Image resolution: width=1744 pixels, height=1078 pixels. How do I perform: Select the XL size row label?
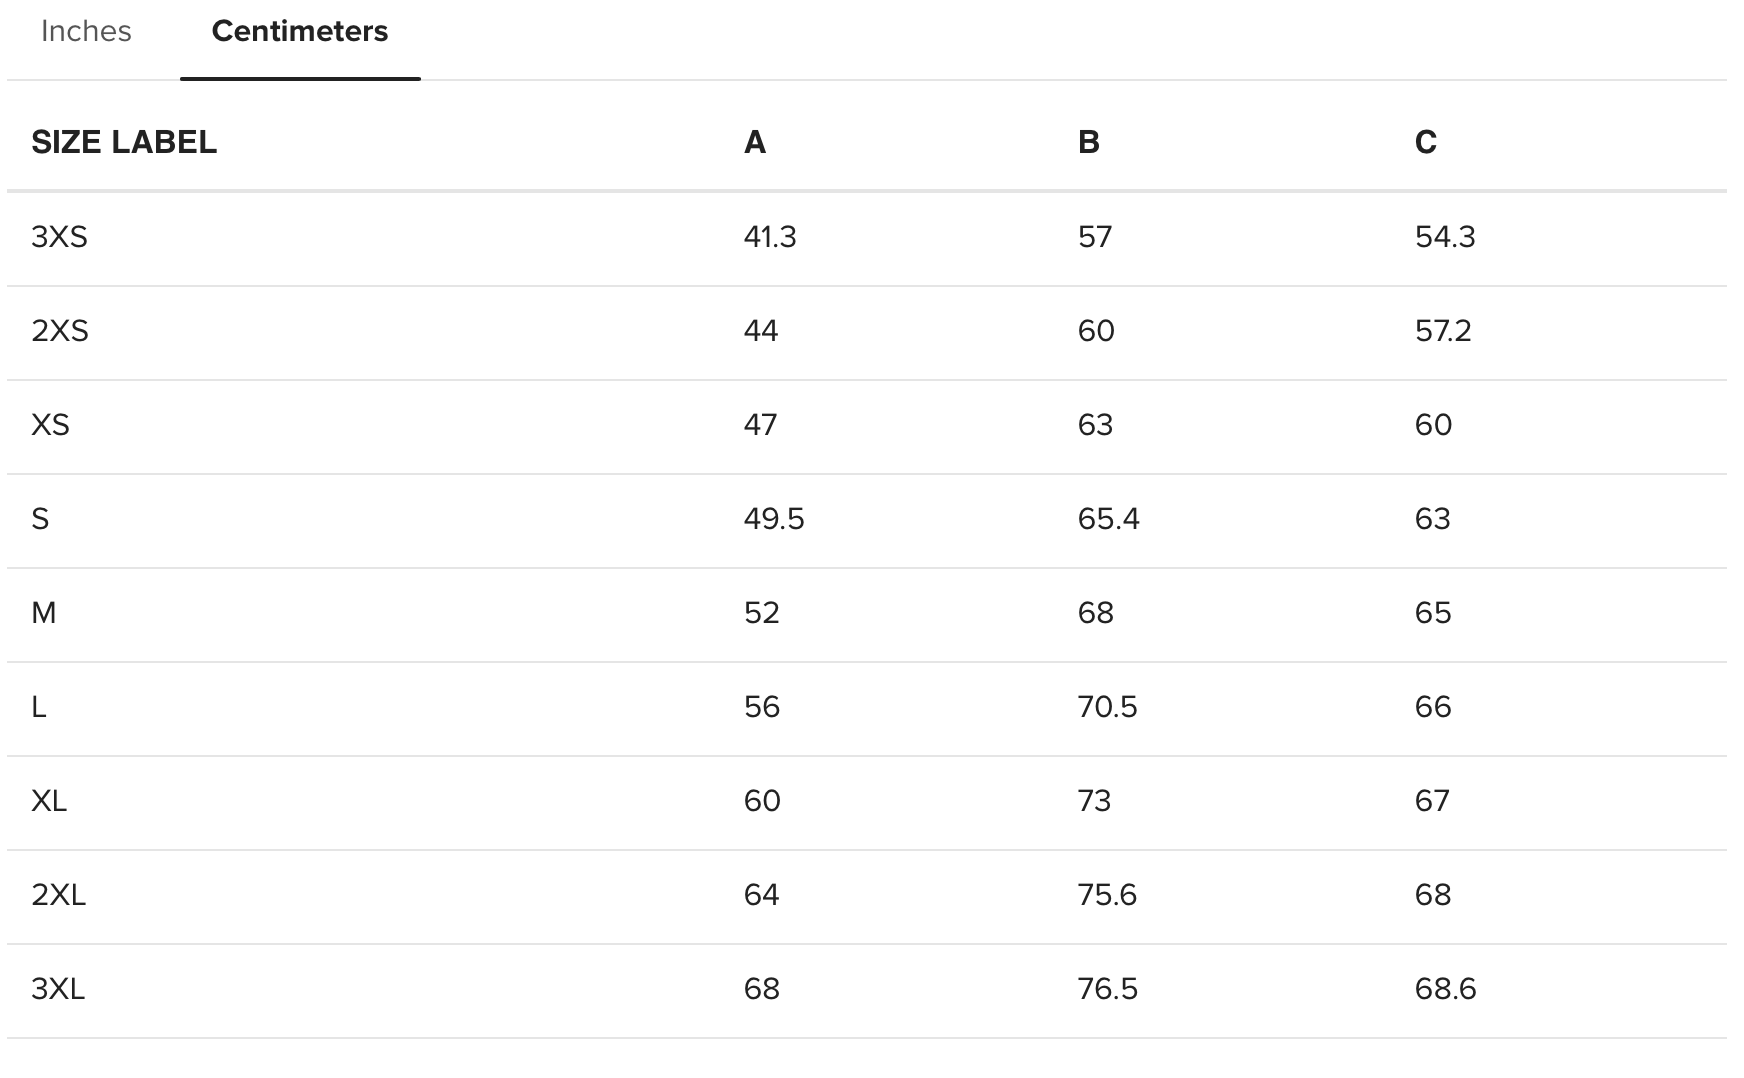click(49, 801)
